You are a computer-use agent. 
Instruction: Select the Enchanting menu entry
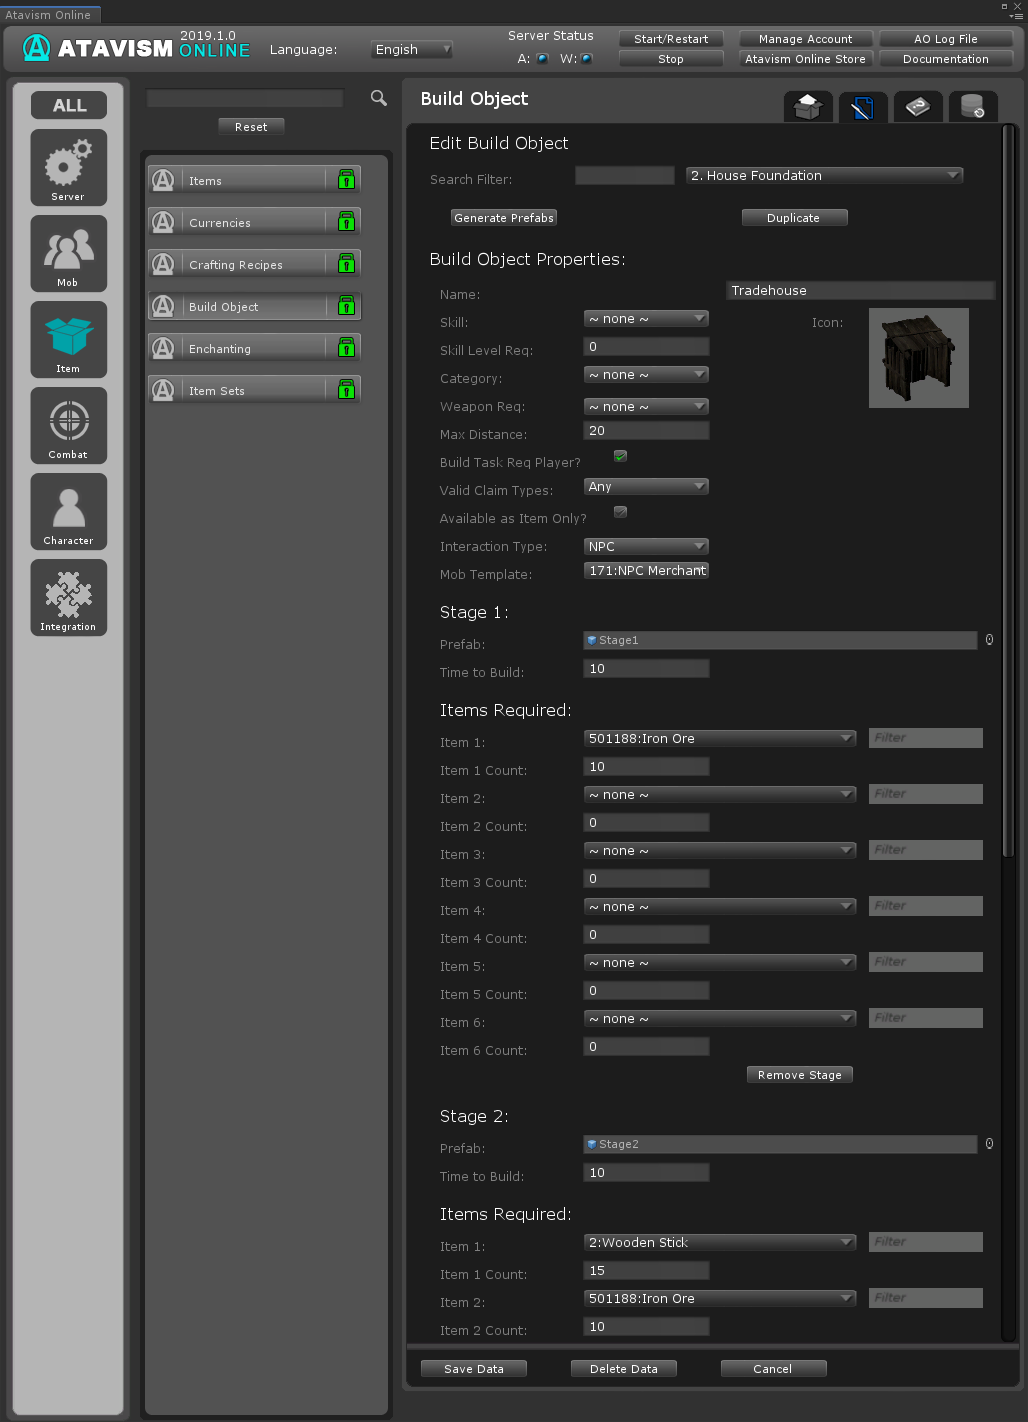tap(237, 349)
